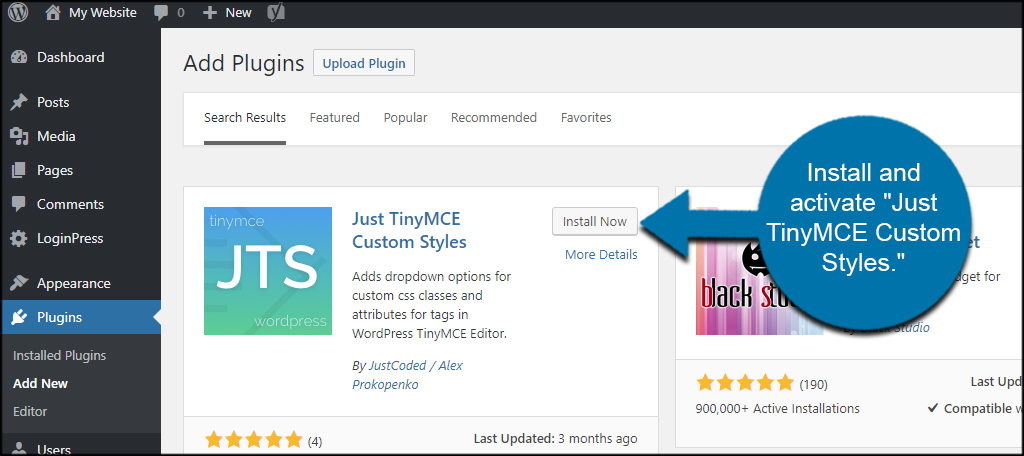Image resolution: width=1024 pixels, height=456 pixels.
Task: Click the Comments speech bubble sidebar icon
Action: [x=19, y=204]
